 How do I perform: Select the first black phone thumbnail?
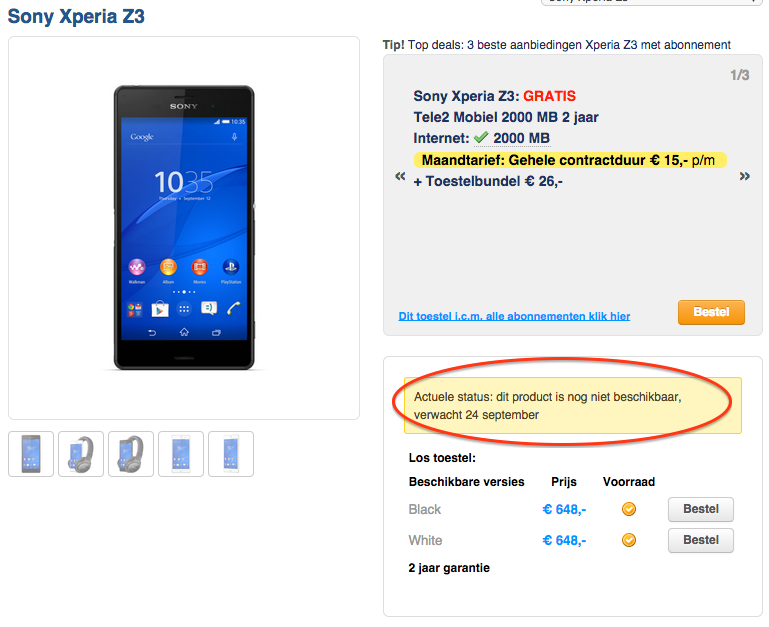coord(31,454)
